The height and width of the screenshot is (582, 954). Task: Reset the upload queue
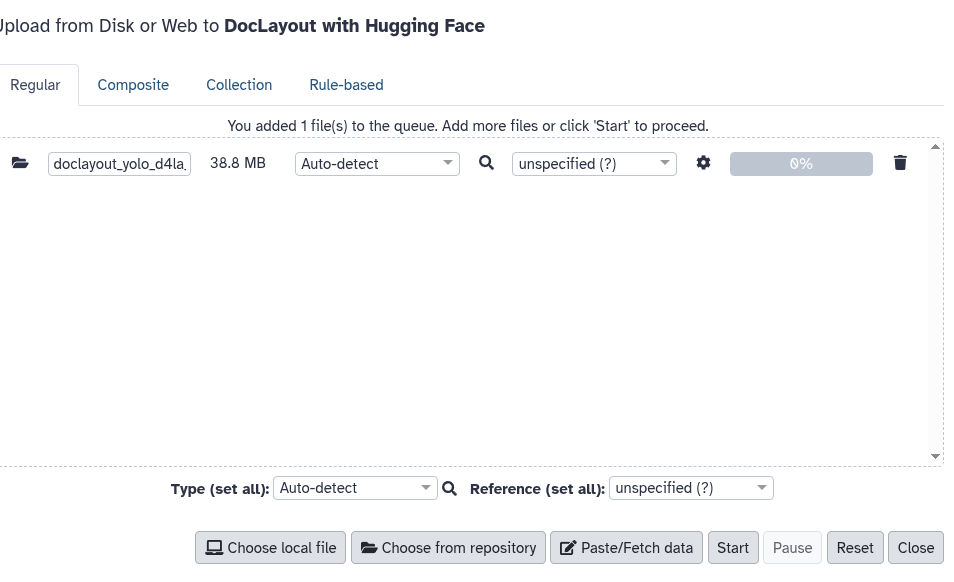(x=854, y=547)
